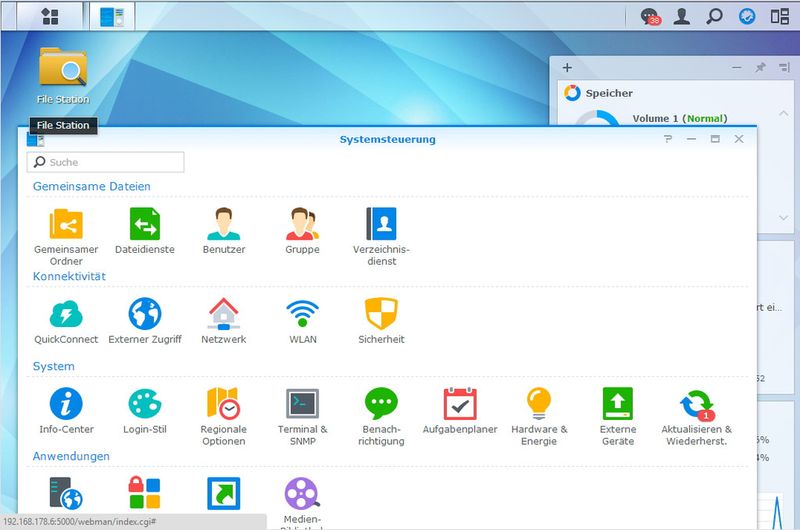Open QuickConnect settings
The width and height of the screenshot is (800, 530).
(x=66, y=313)
